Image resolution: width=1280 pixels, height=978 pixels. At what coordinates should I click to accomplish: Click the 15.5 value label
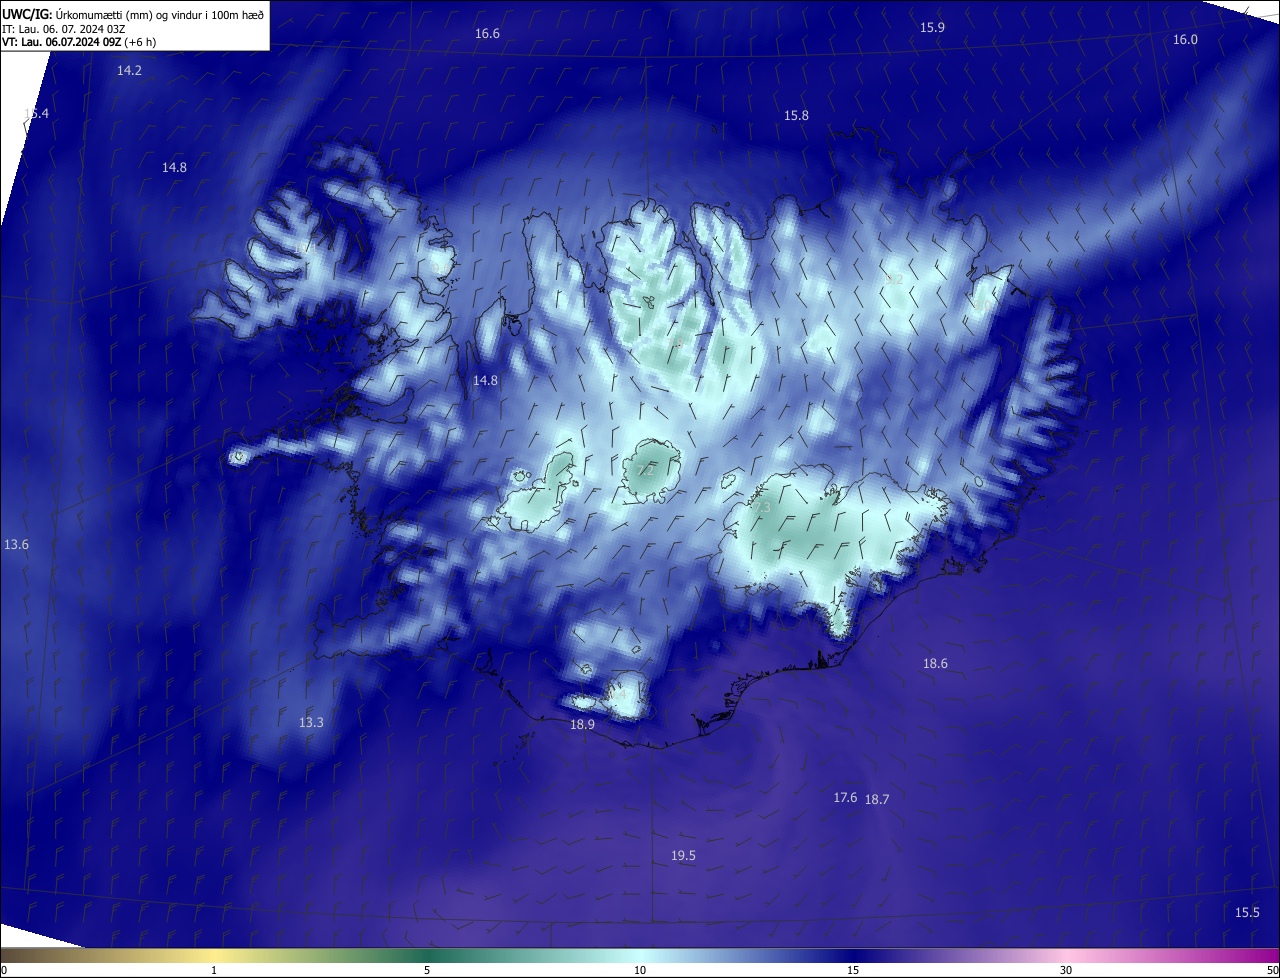tap(1247, 913)
